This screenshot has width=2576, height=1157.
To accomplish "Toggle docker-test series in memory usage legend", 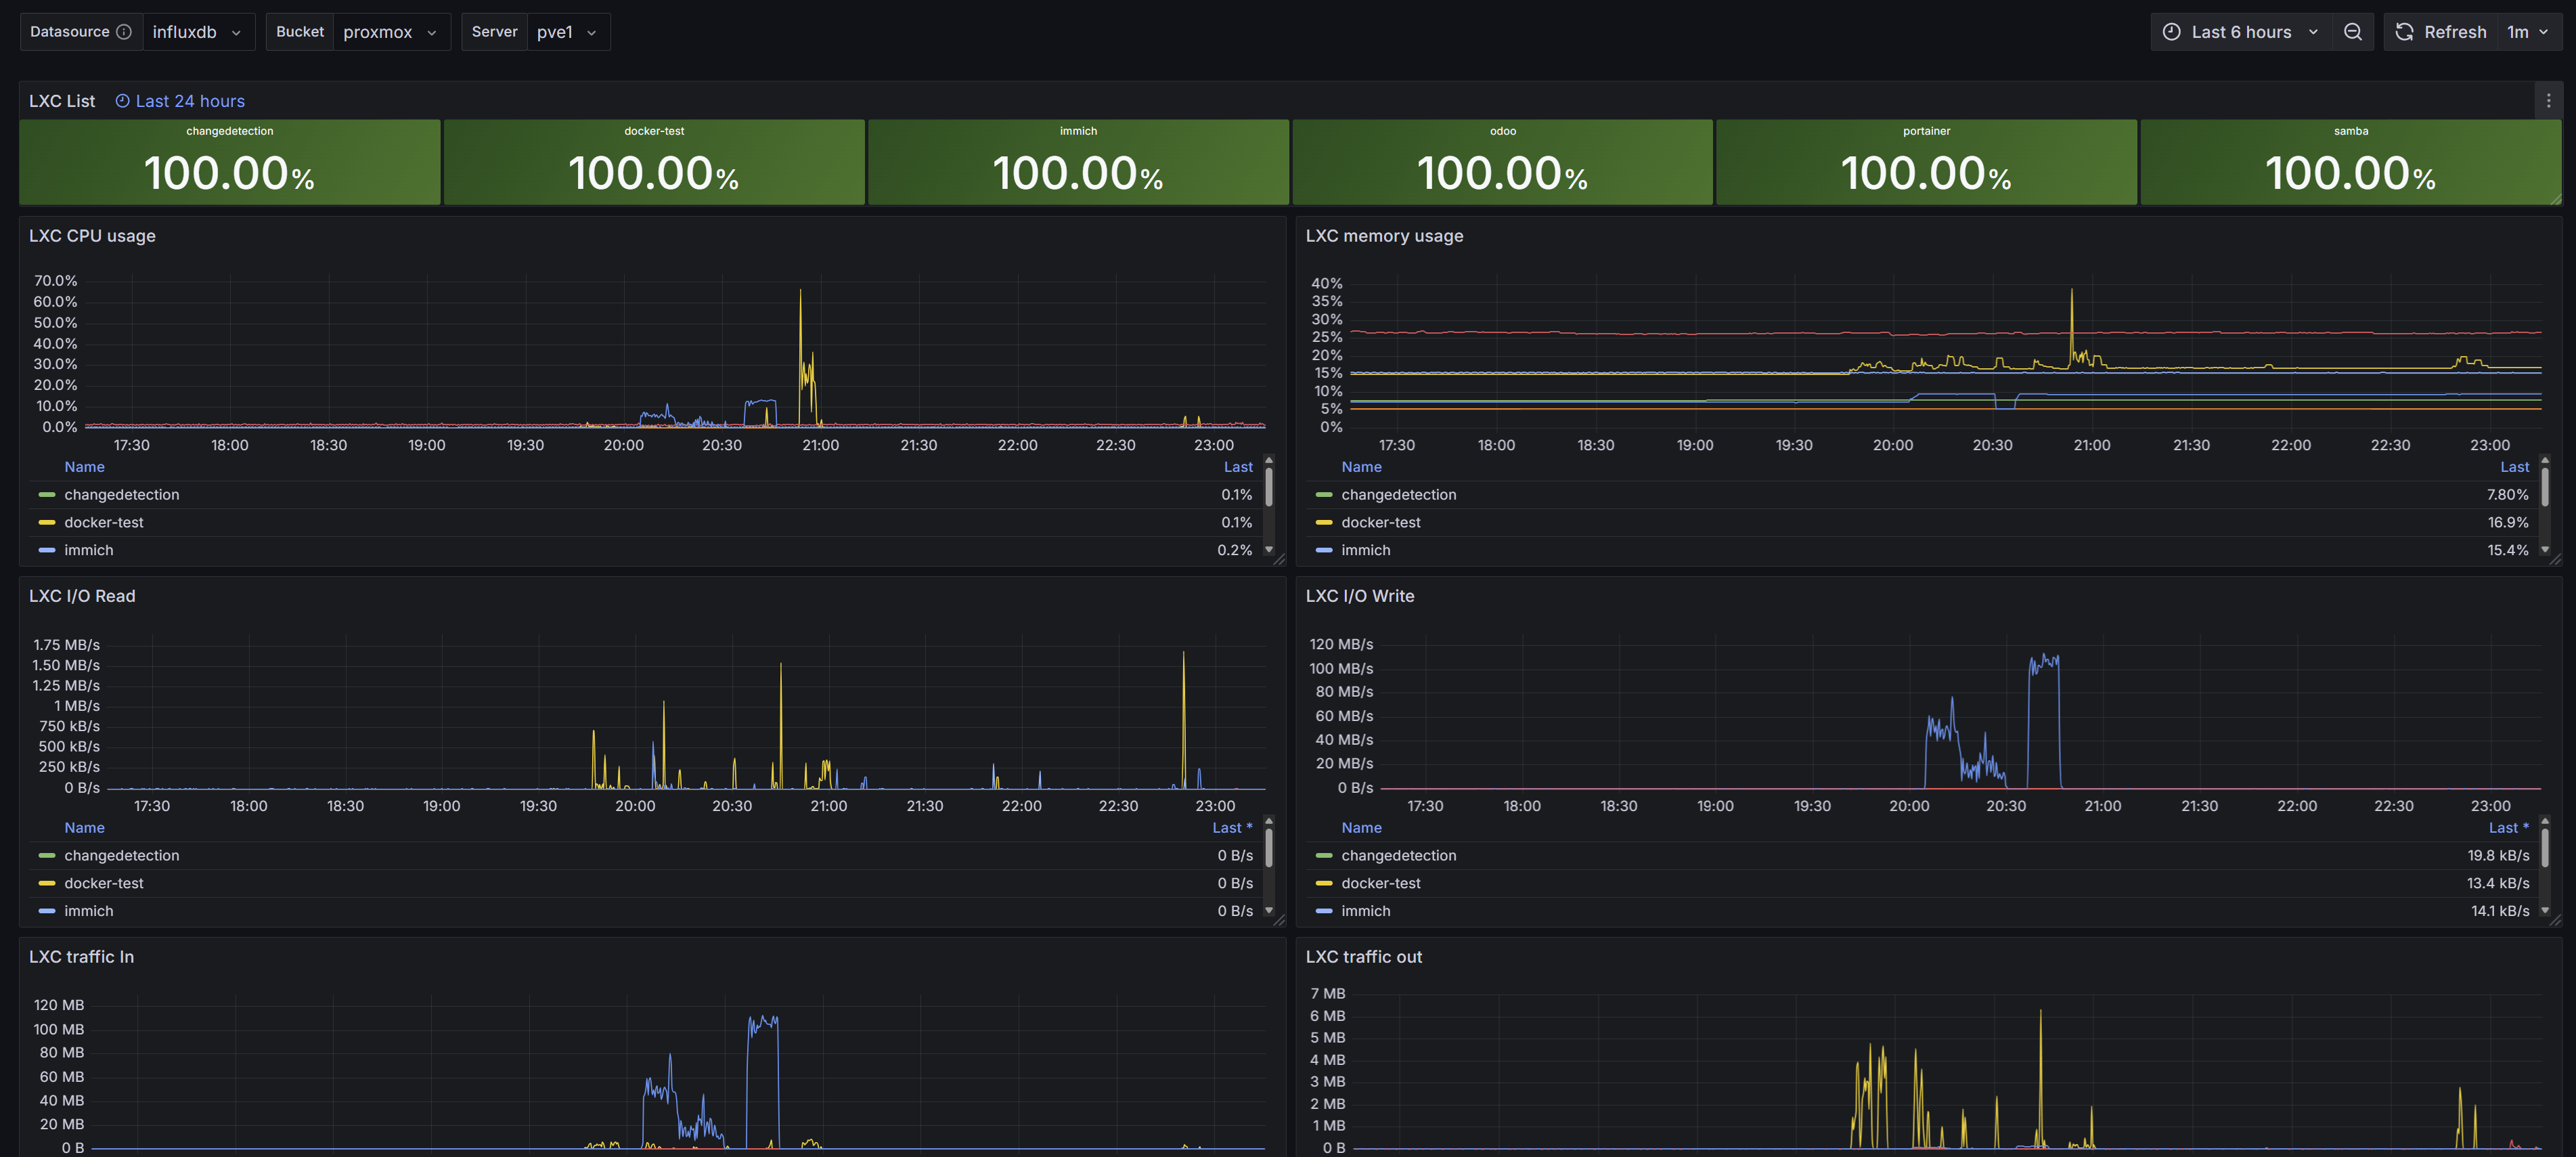I will coord(1380,523).
